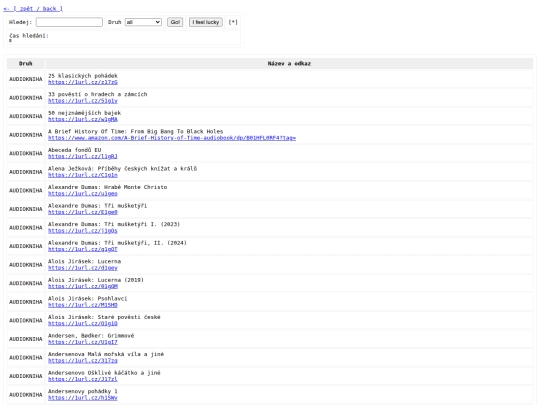Image resolution: width=540 pixels, height=405 pixels.
Task: Open link under Tři mušketýři, II. (2024)
Action: click(83, 250)
